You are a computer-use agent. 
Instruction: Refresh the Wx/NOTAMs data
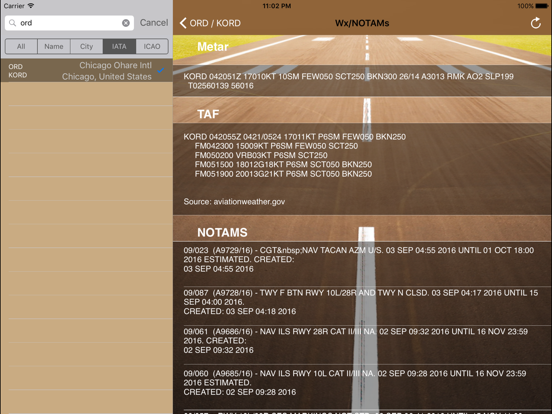[x=535, y=23]
